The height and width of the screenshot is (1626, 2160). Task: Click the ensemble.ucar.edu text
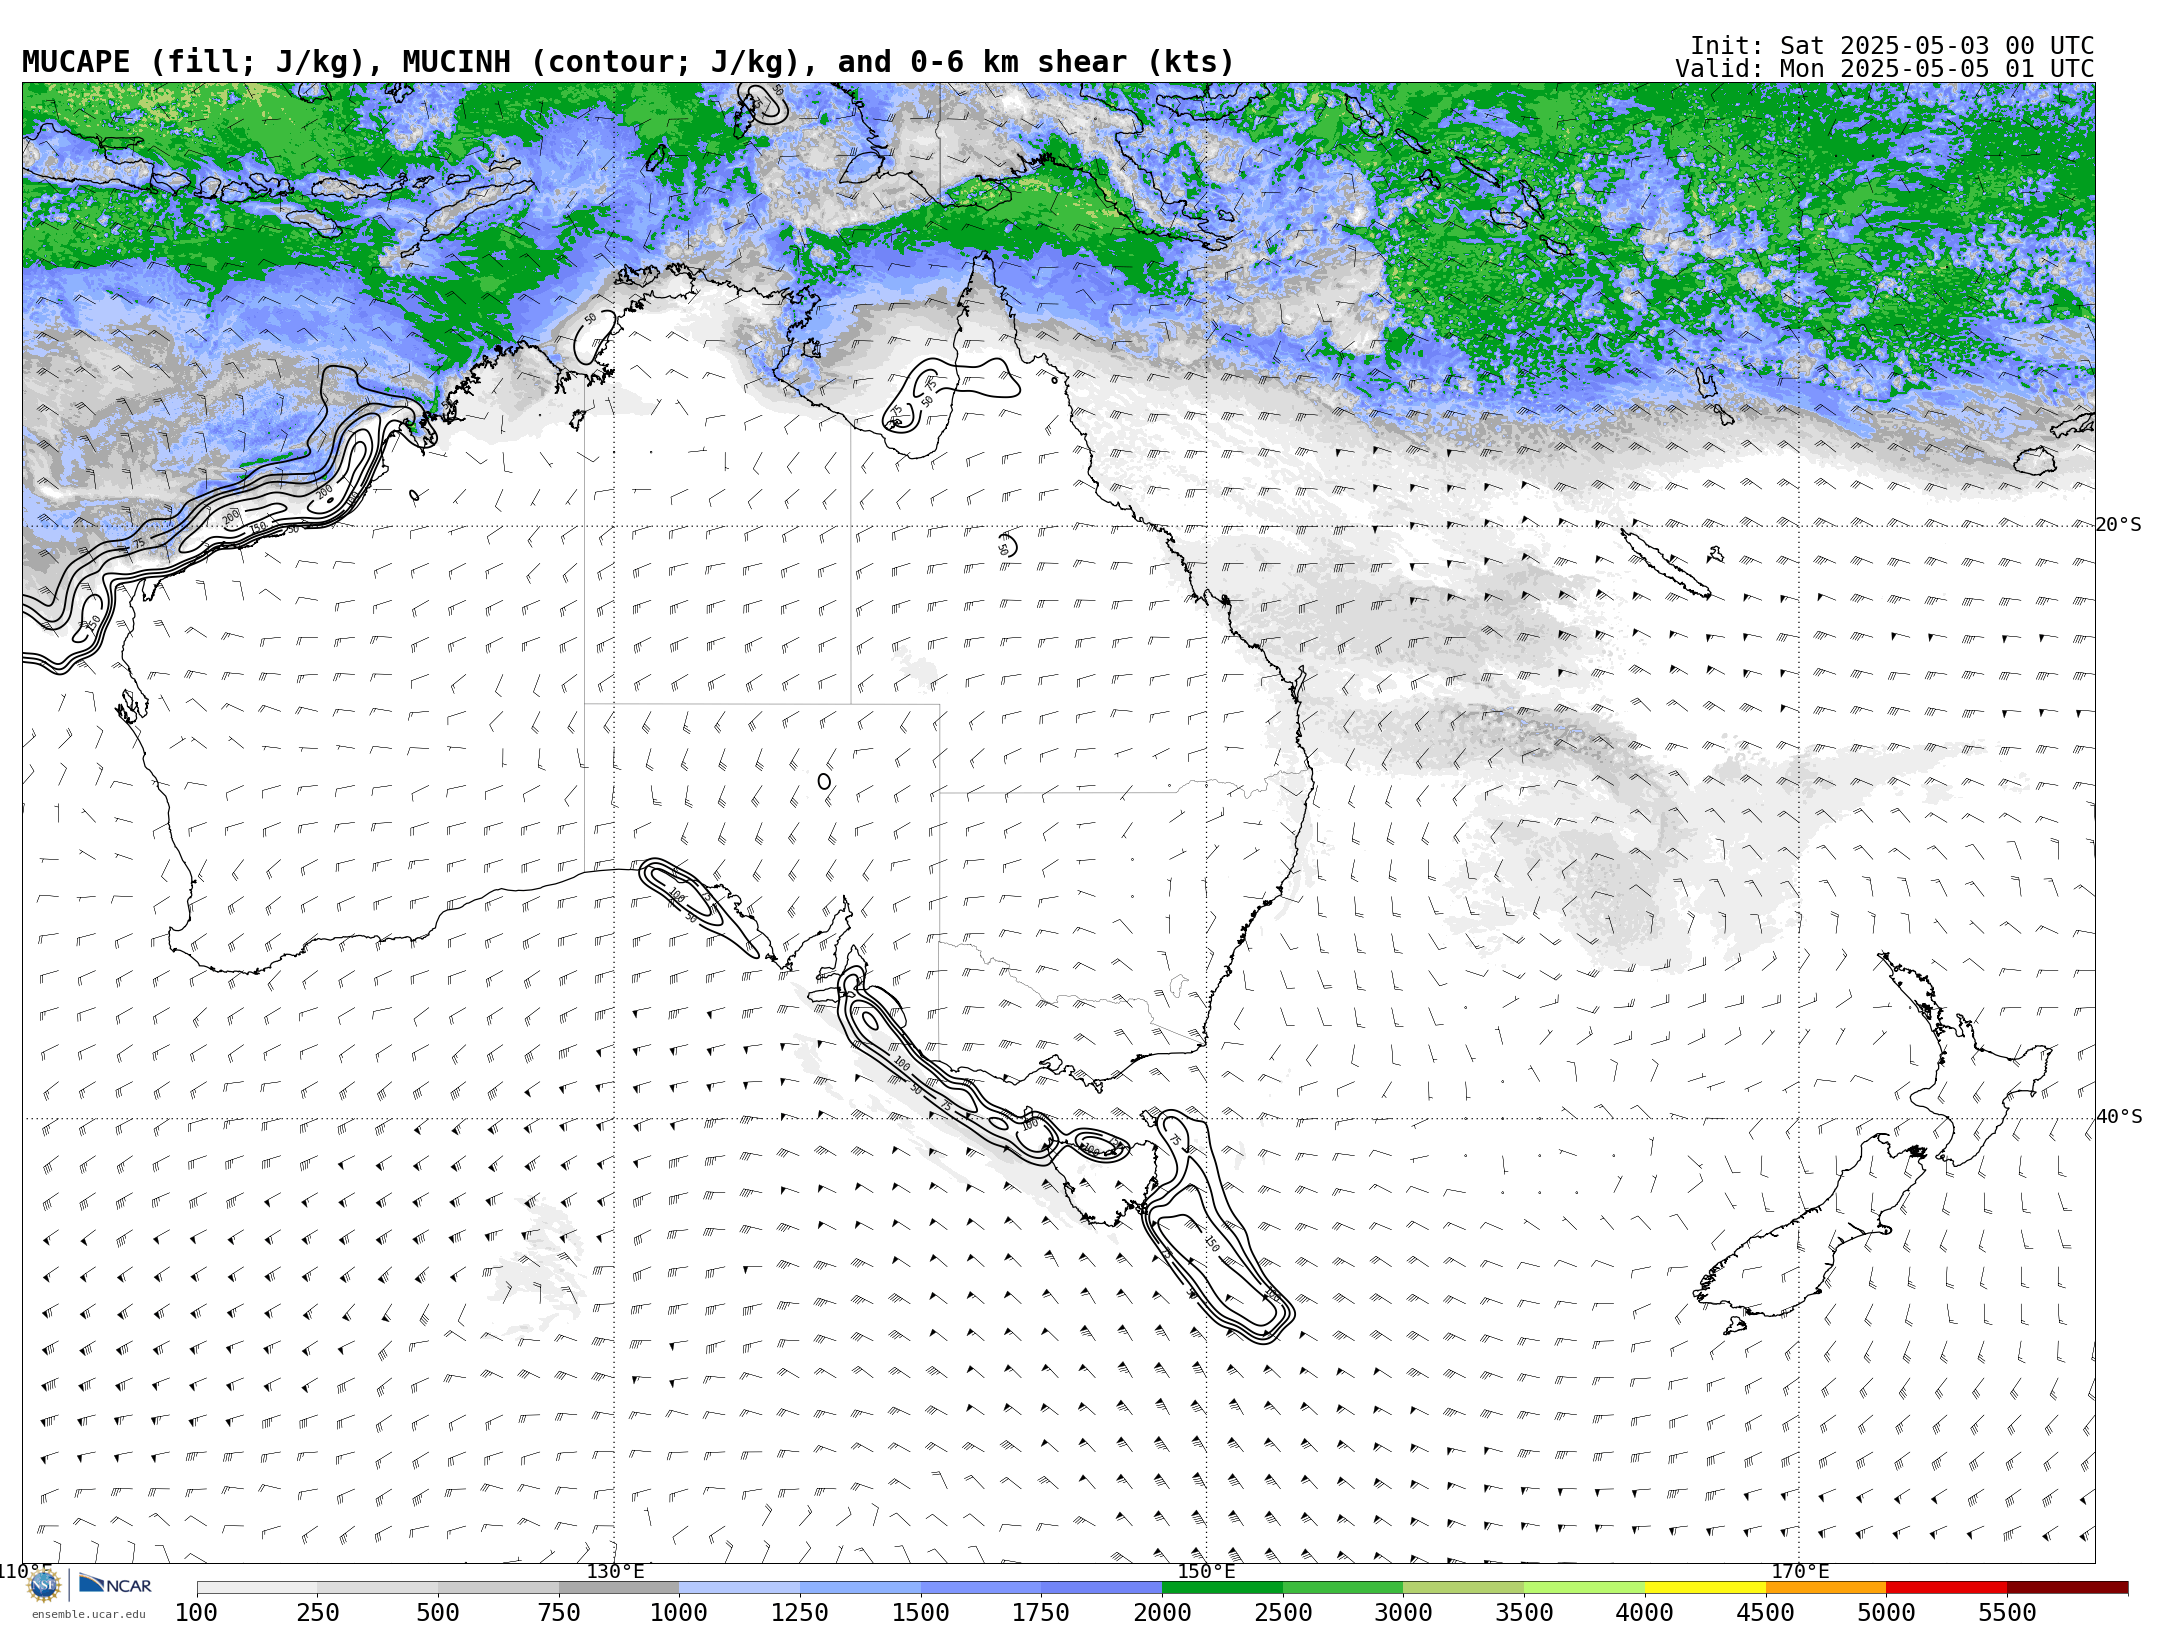coord(88,1614)
